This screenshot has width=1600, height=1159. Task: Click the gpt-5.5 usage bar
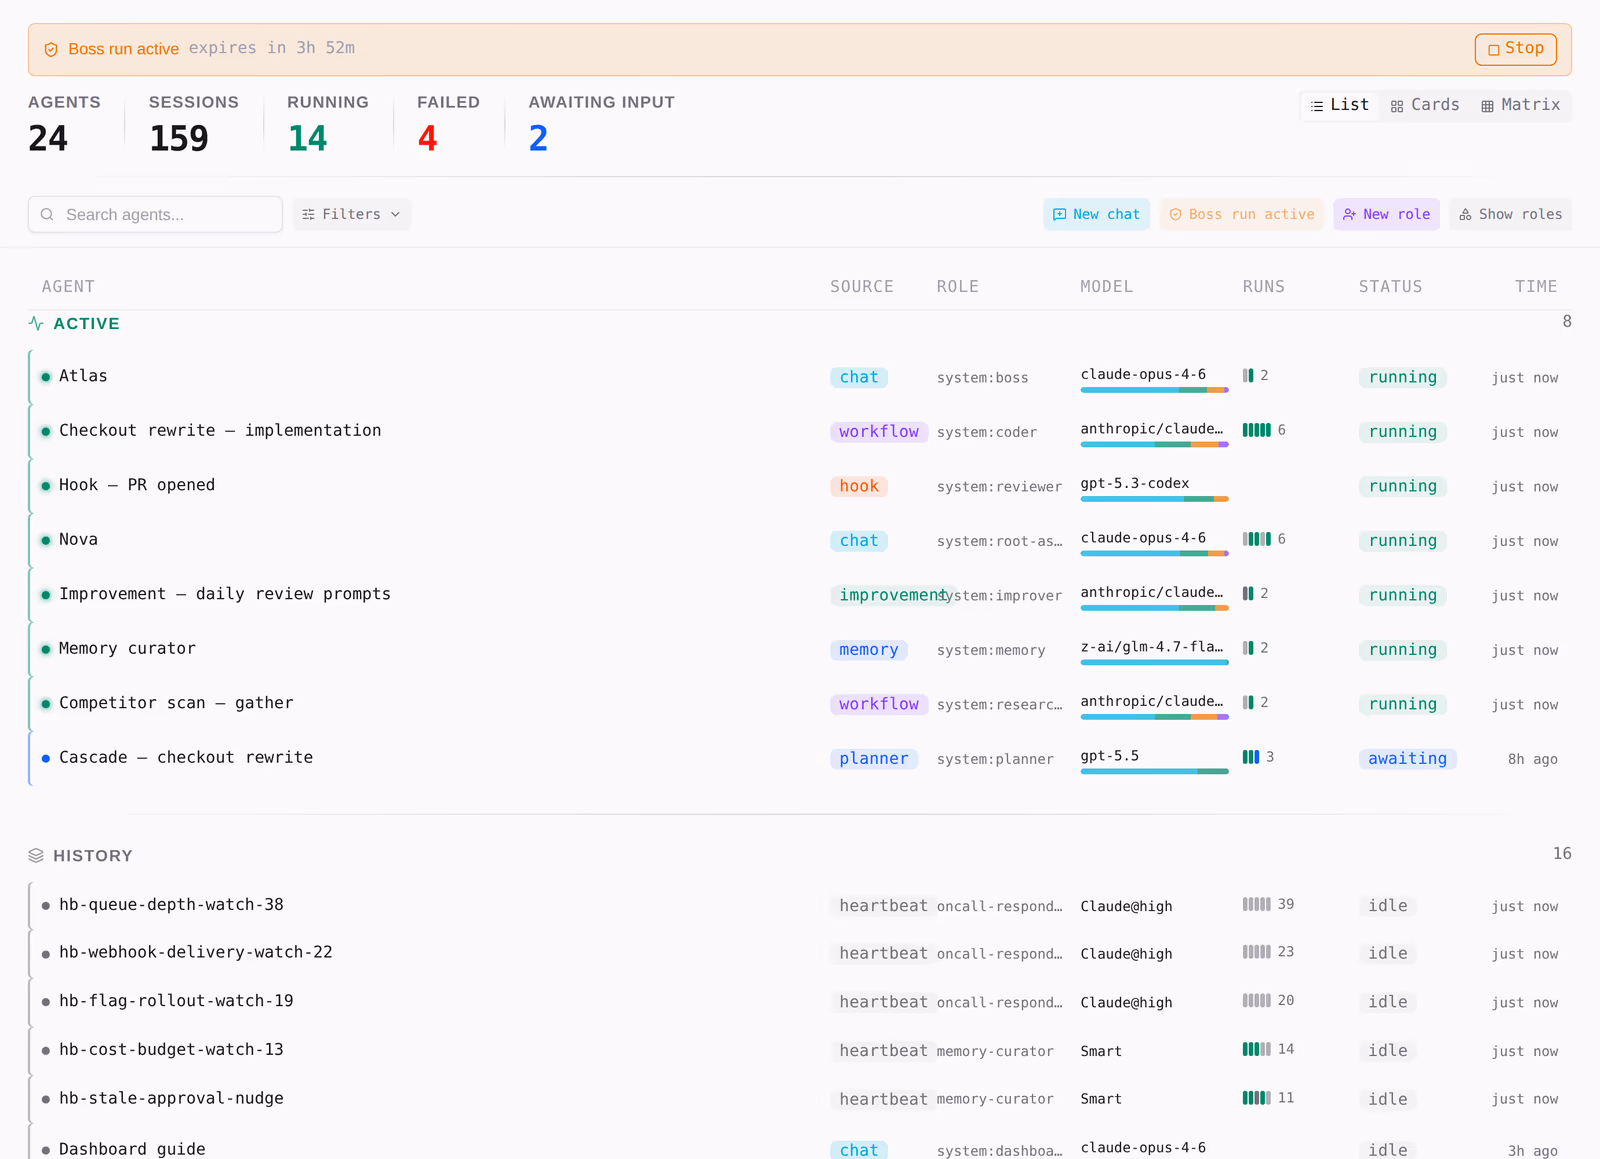1154,772
